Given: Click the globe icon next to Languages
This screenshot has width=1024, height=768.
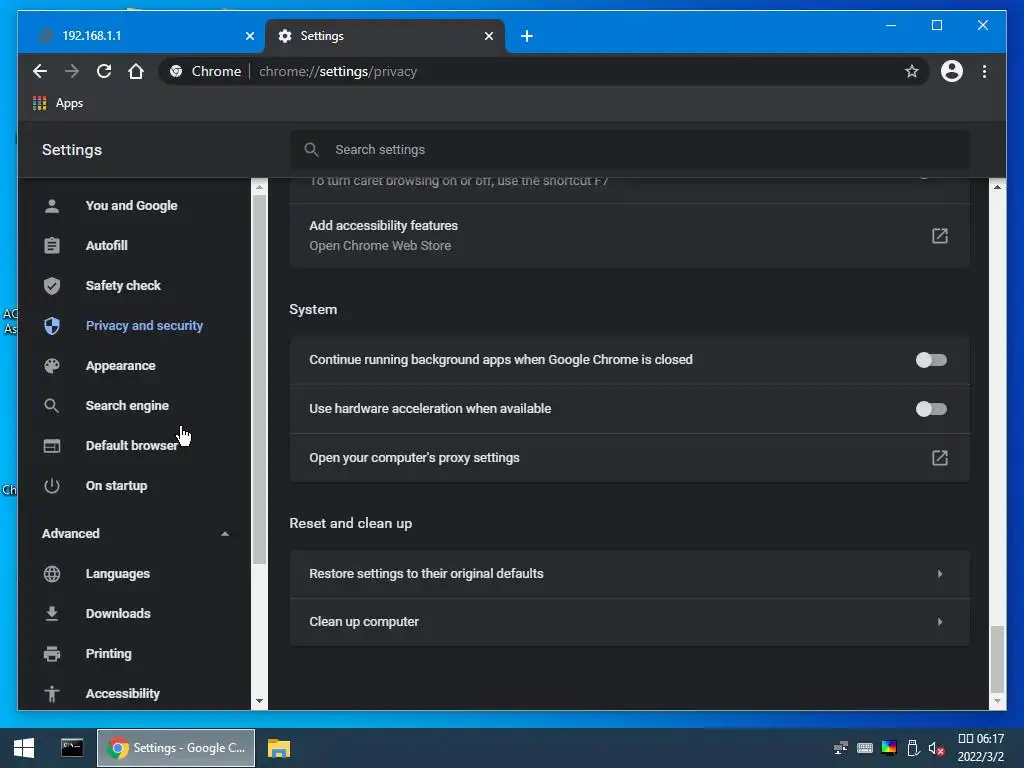Looking at the screenshot, I should pyautogui.click(x=52, y=574).
